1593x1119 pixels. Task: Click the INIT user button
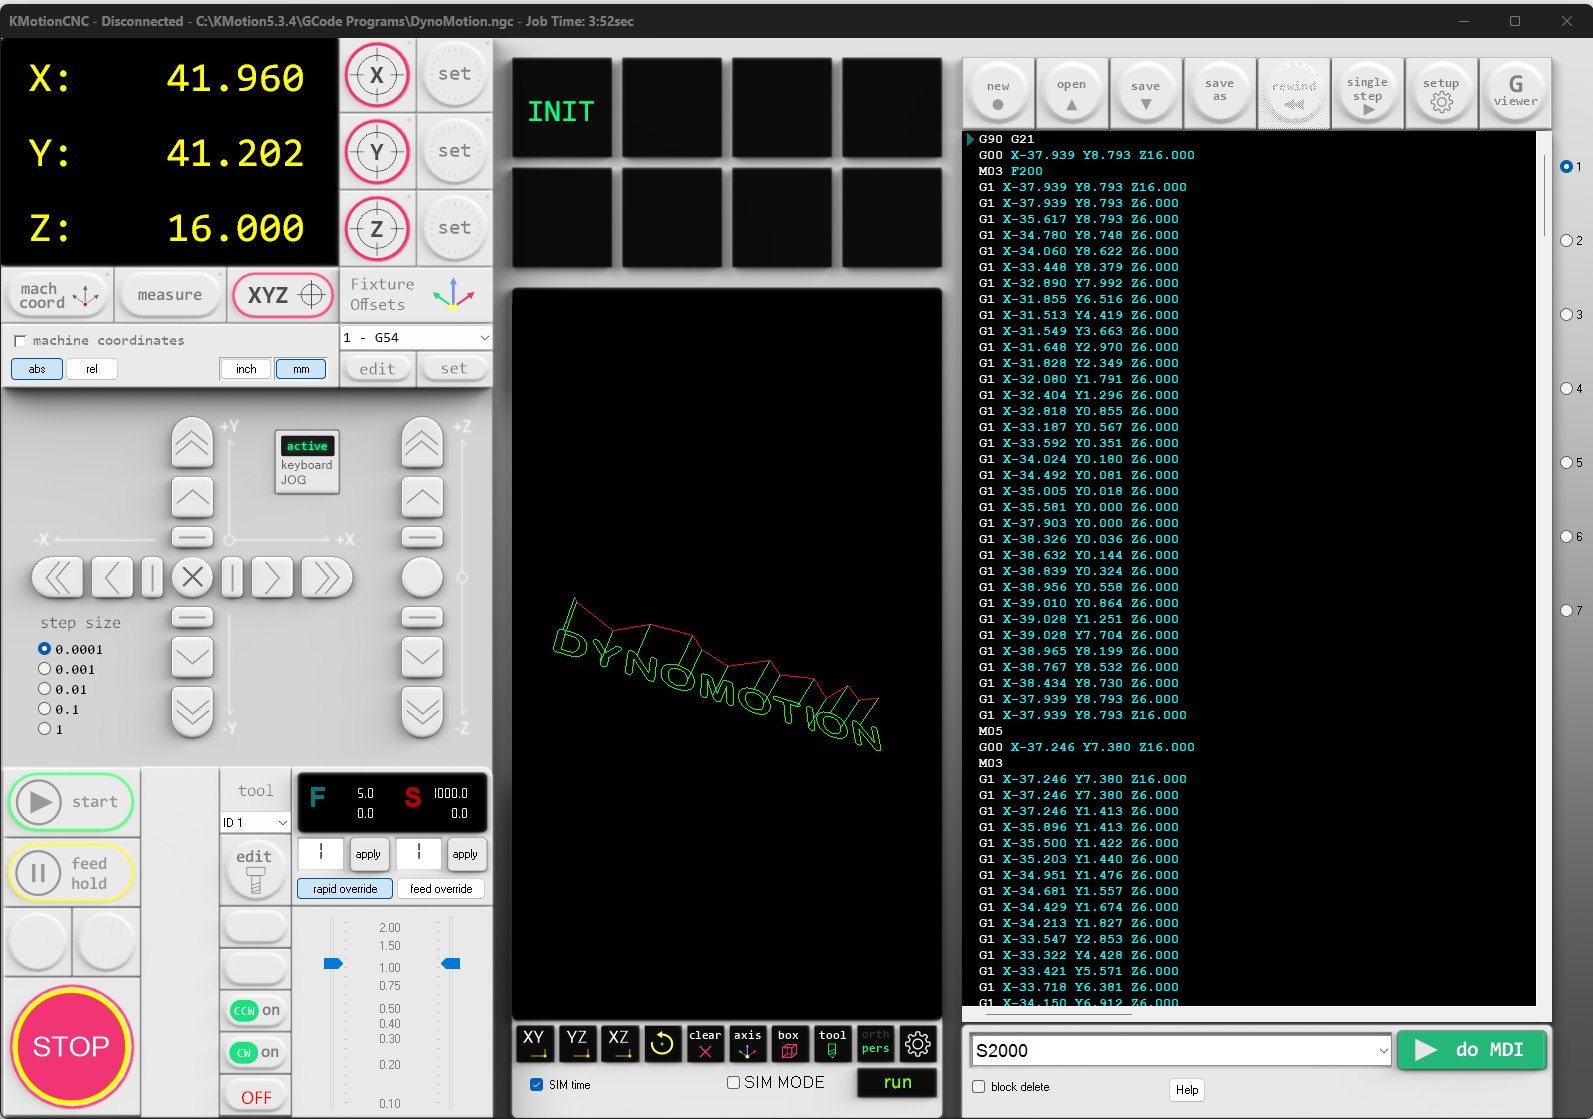click(x=561, y=109)
